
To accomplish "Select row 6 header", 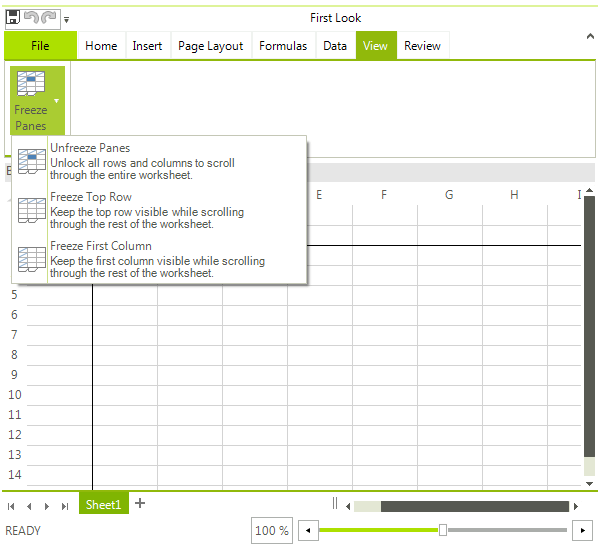I will click(x=14, y=315).
